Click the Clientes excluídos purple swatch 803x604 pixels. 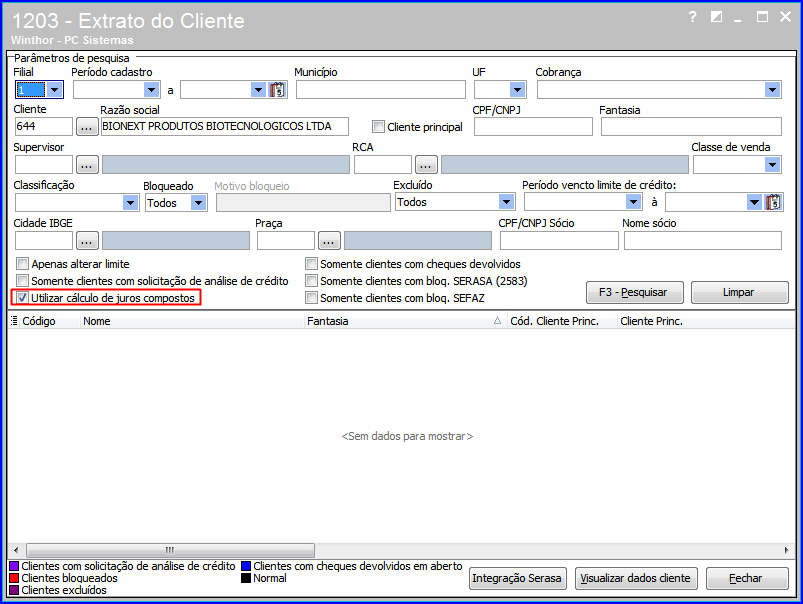click(x=14, y=590)
